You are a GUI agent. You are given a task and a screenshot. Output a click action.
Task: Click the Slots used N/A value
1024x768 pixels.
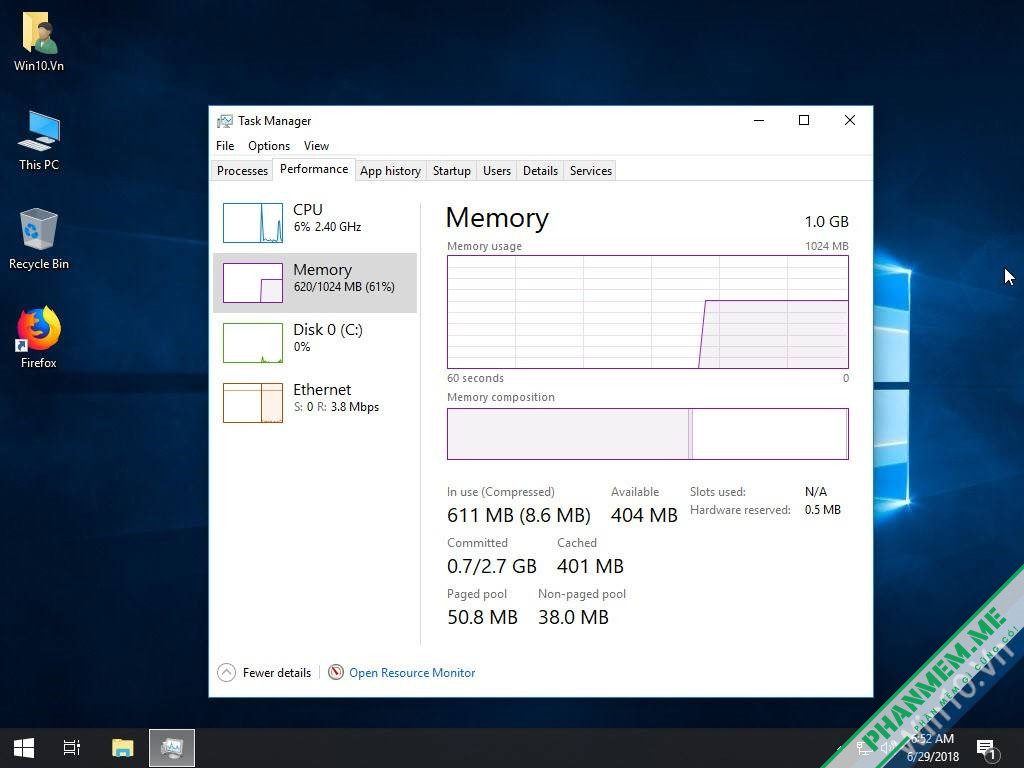[x=816, y=492]
